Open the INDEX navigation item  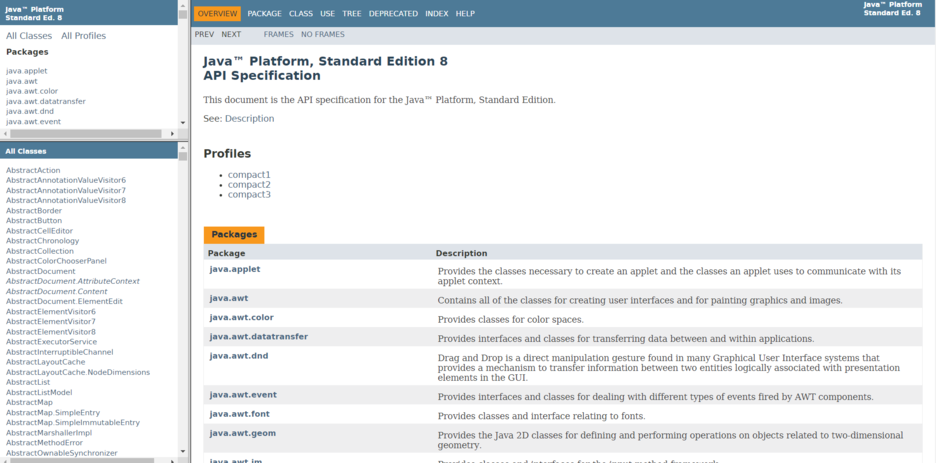coord(437,14)
